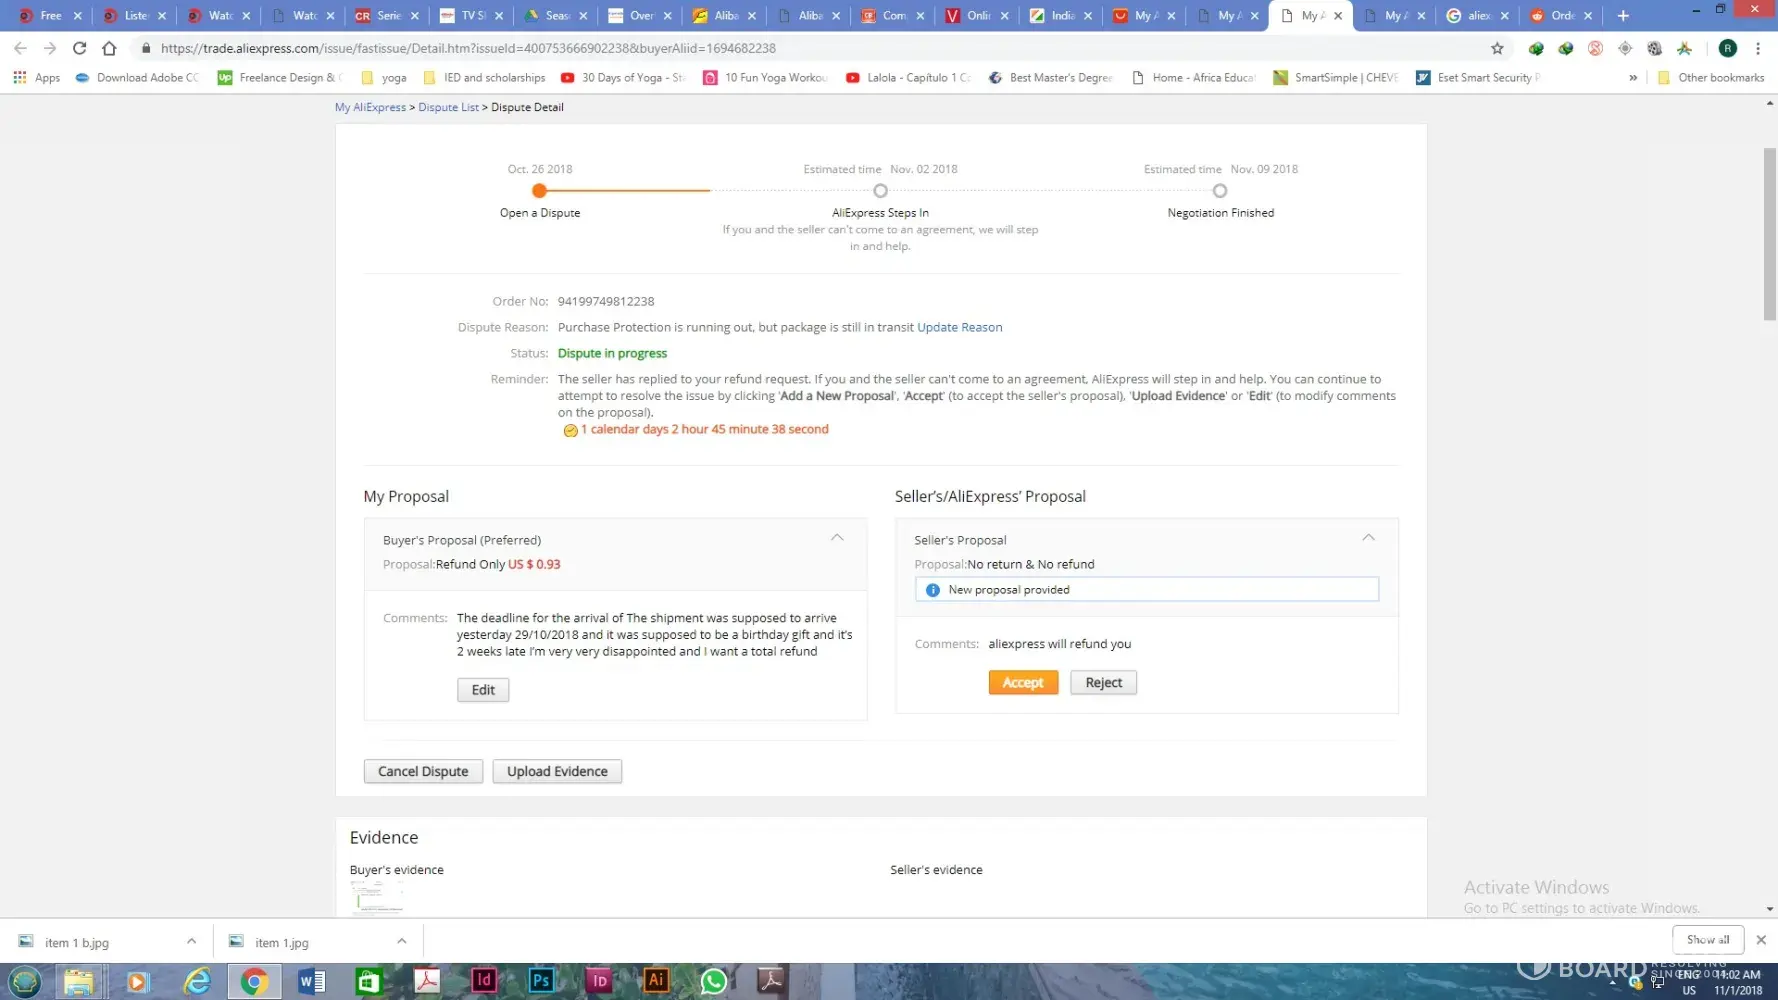
Task: Open the Apps shortcut in bookmarks bar
Action: coord(37,77)
